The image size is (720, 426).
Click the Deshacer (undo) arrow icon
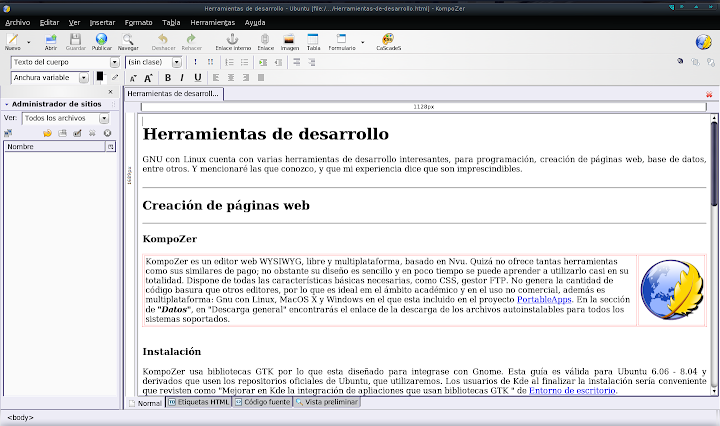163,39
